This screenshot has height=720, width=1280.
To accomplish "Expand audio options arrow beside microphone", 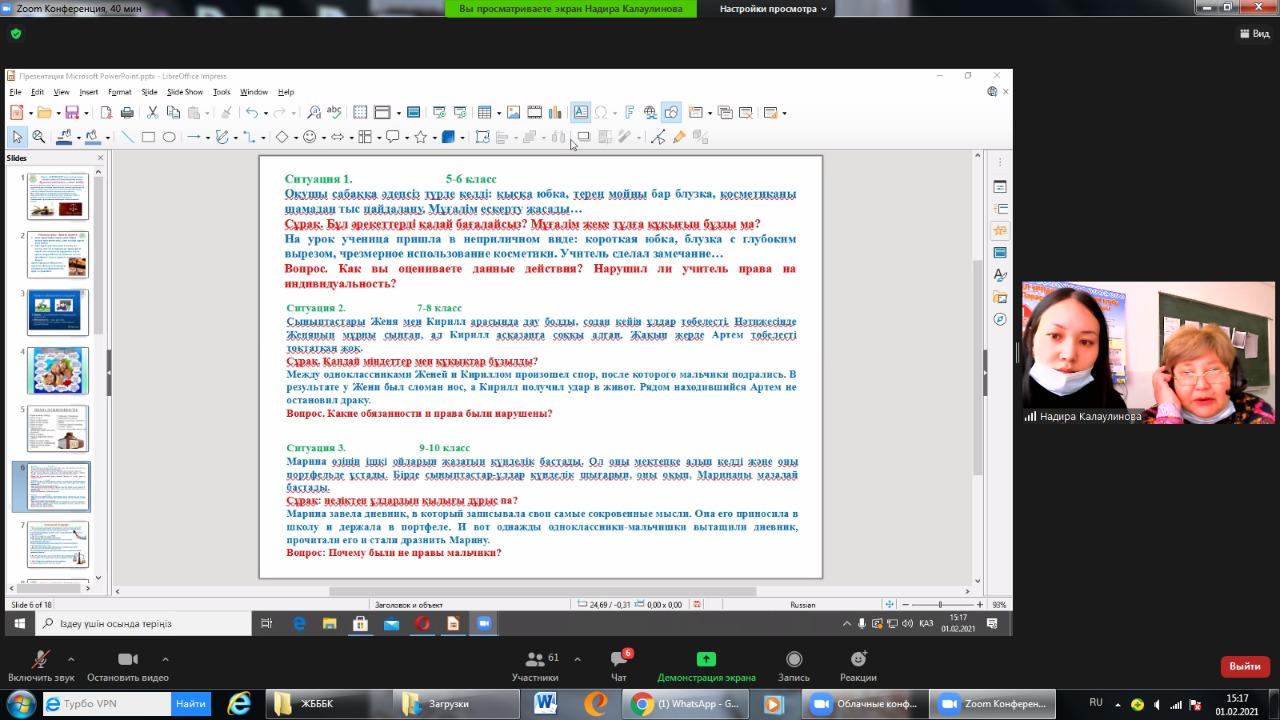I will click(71, 659).
